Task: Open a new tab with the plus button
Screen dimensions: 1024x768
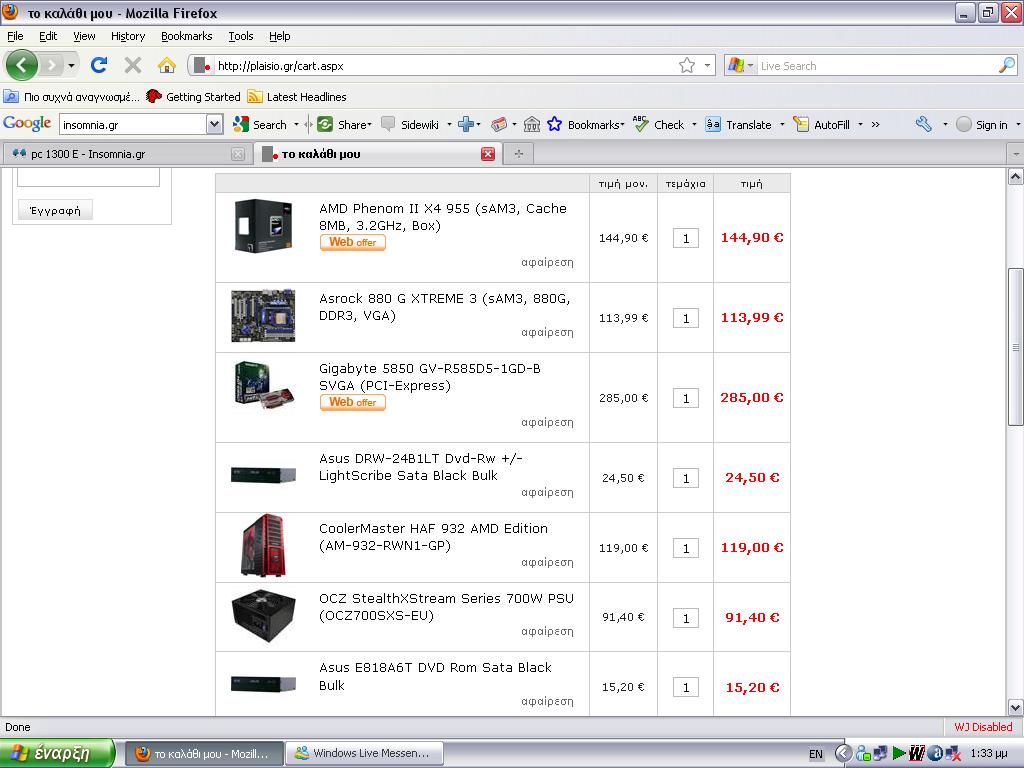Action: pyautogui.click(x=519, y=154)
